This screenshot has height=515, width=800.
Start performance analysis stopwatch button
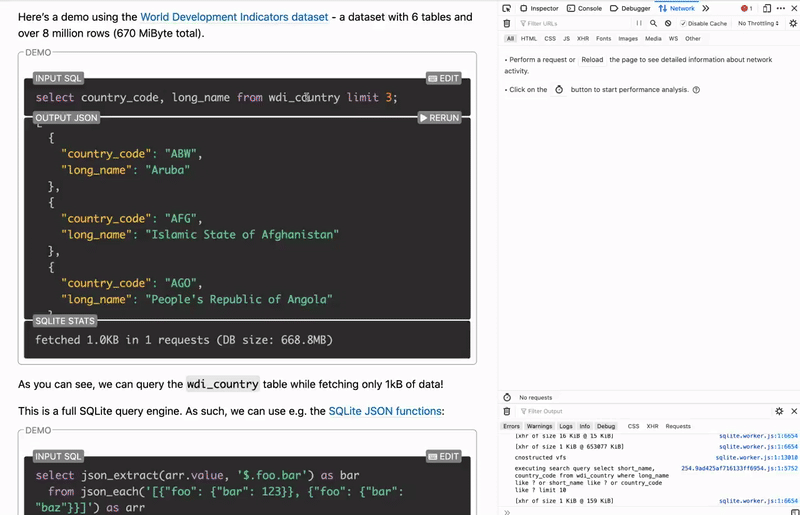click(559, 90)
